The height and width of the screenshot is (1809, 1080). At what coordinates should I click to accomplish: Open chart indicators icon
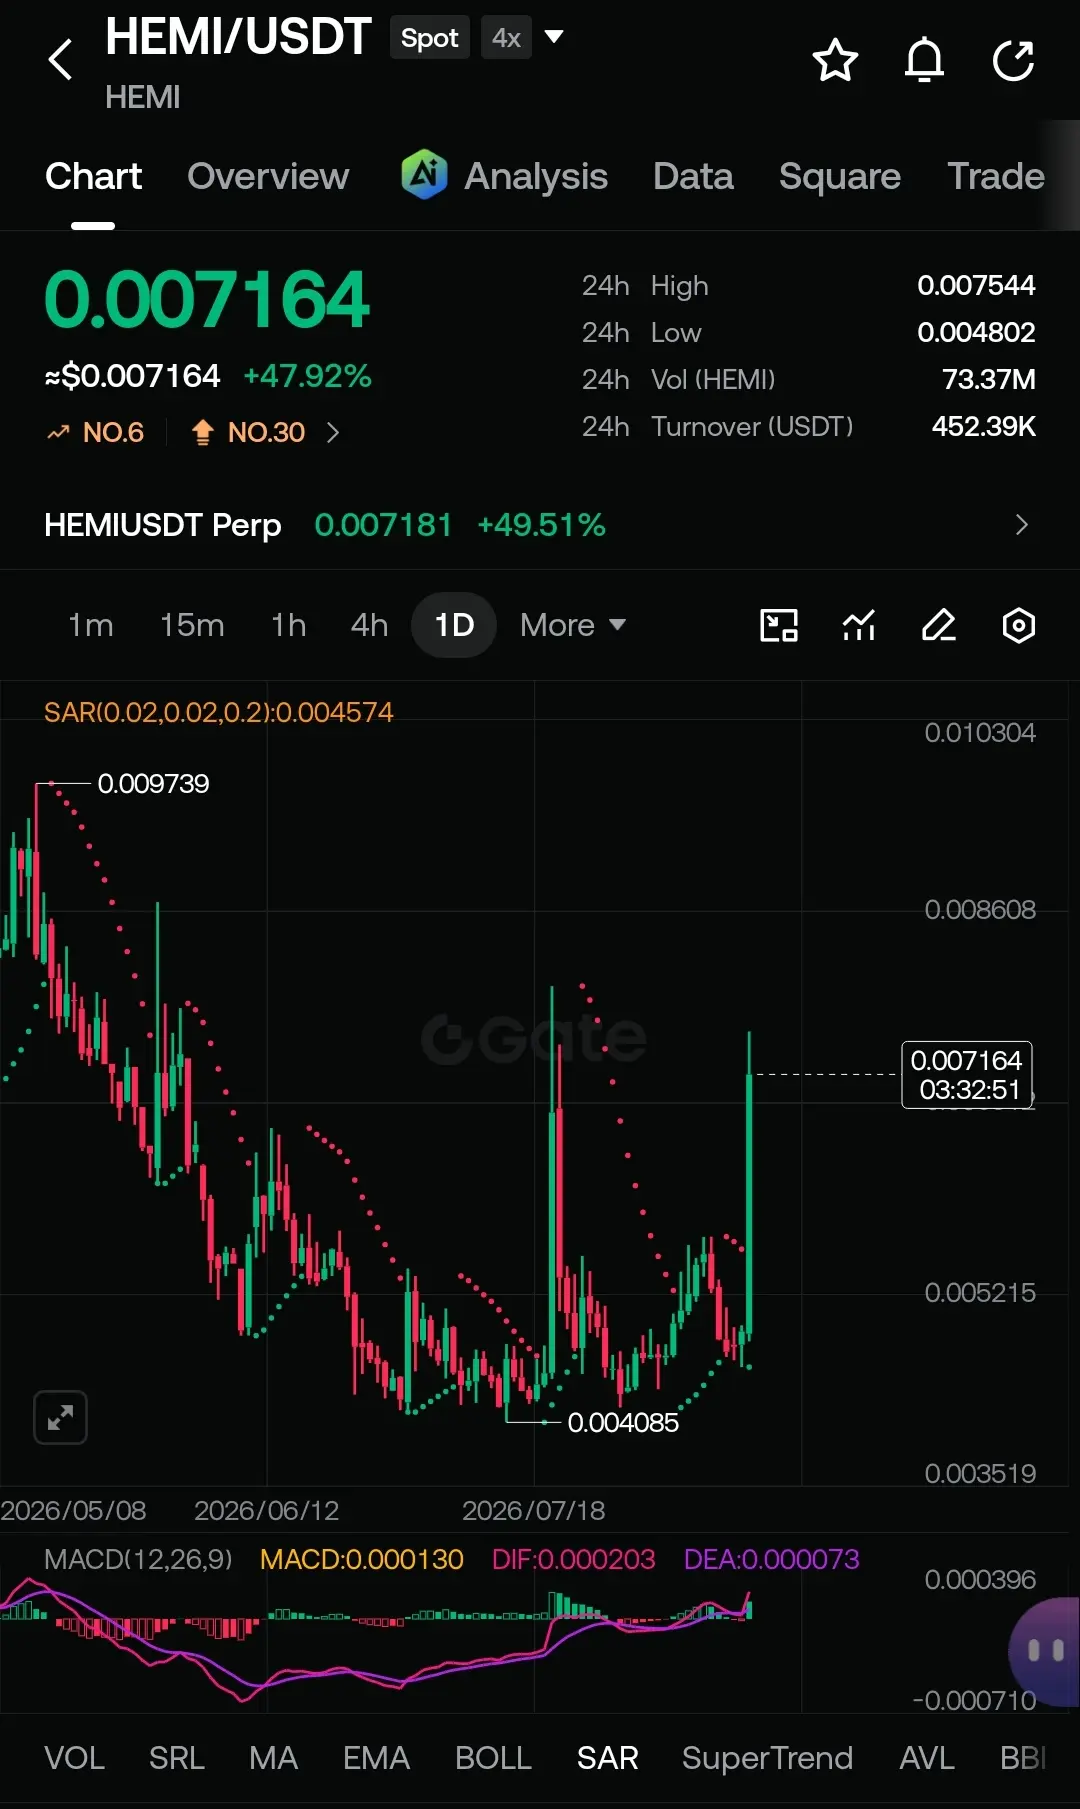(859, 625)
